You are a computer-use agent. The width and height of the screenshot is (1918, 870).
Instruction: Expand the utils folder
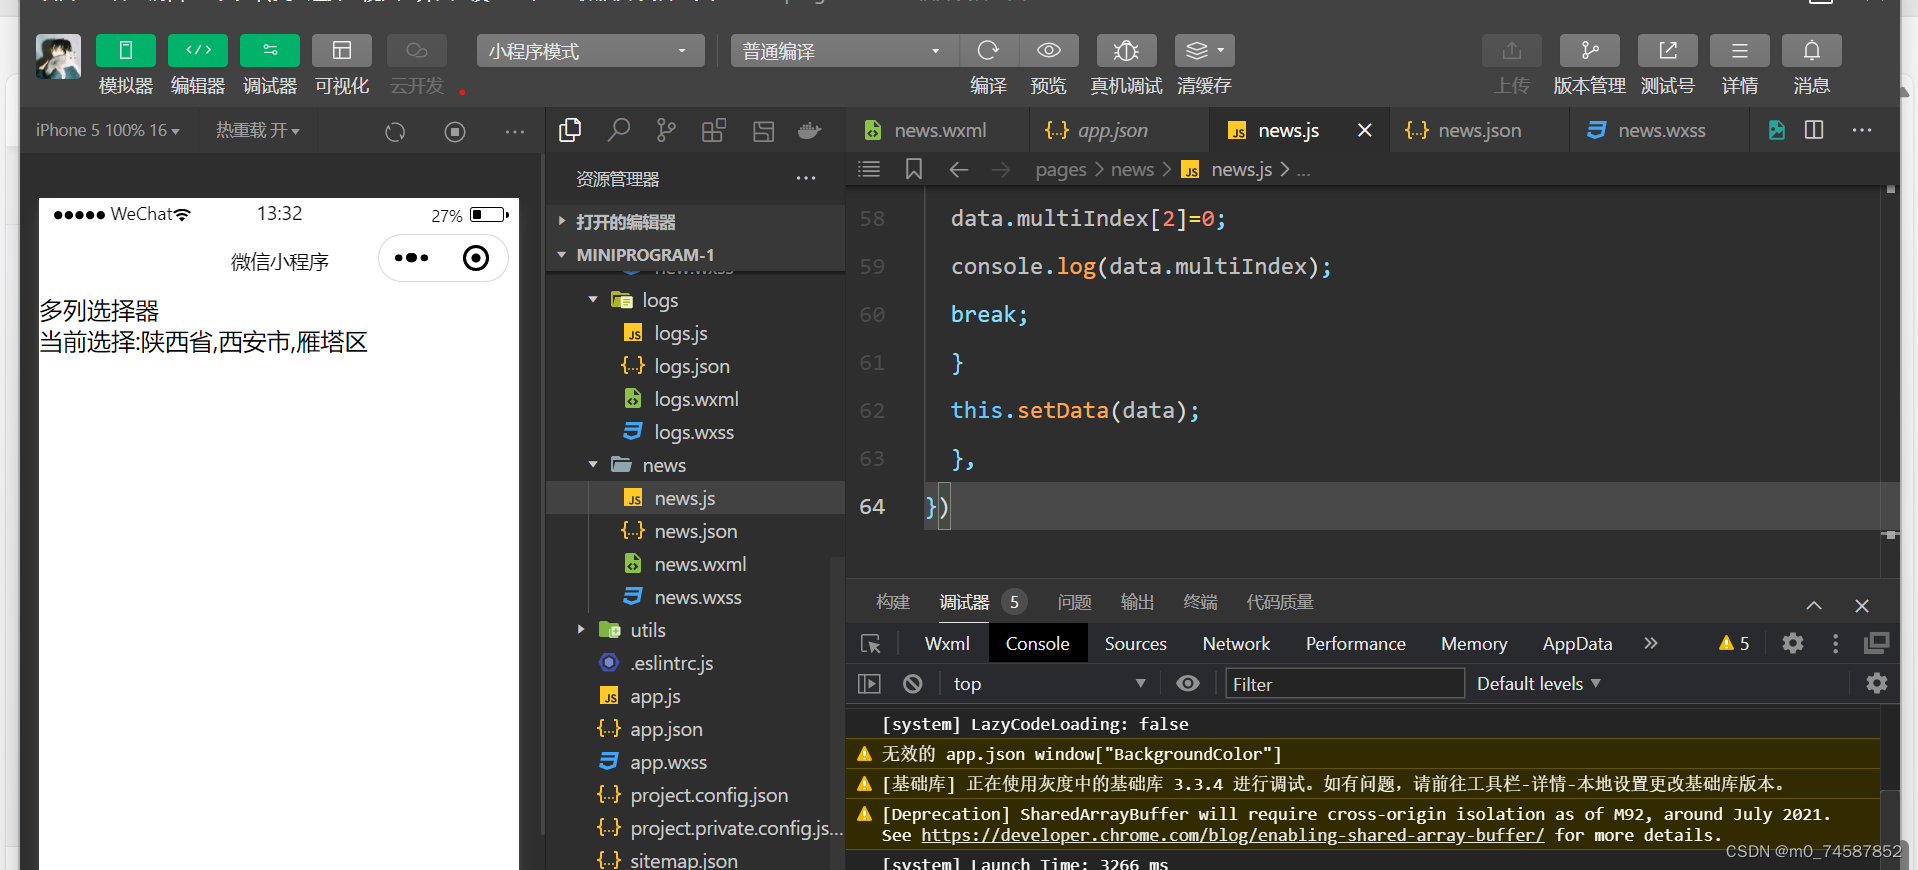pos(581,629)
